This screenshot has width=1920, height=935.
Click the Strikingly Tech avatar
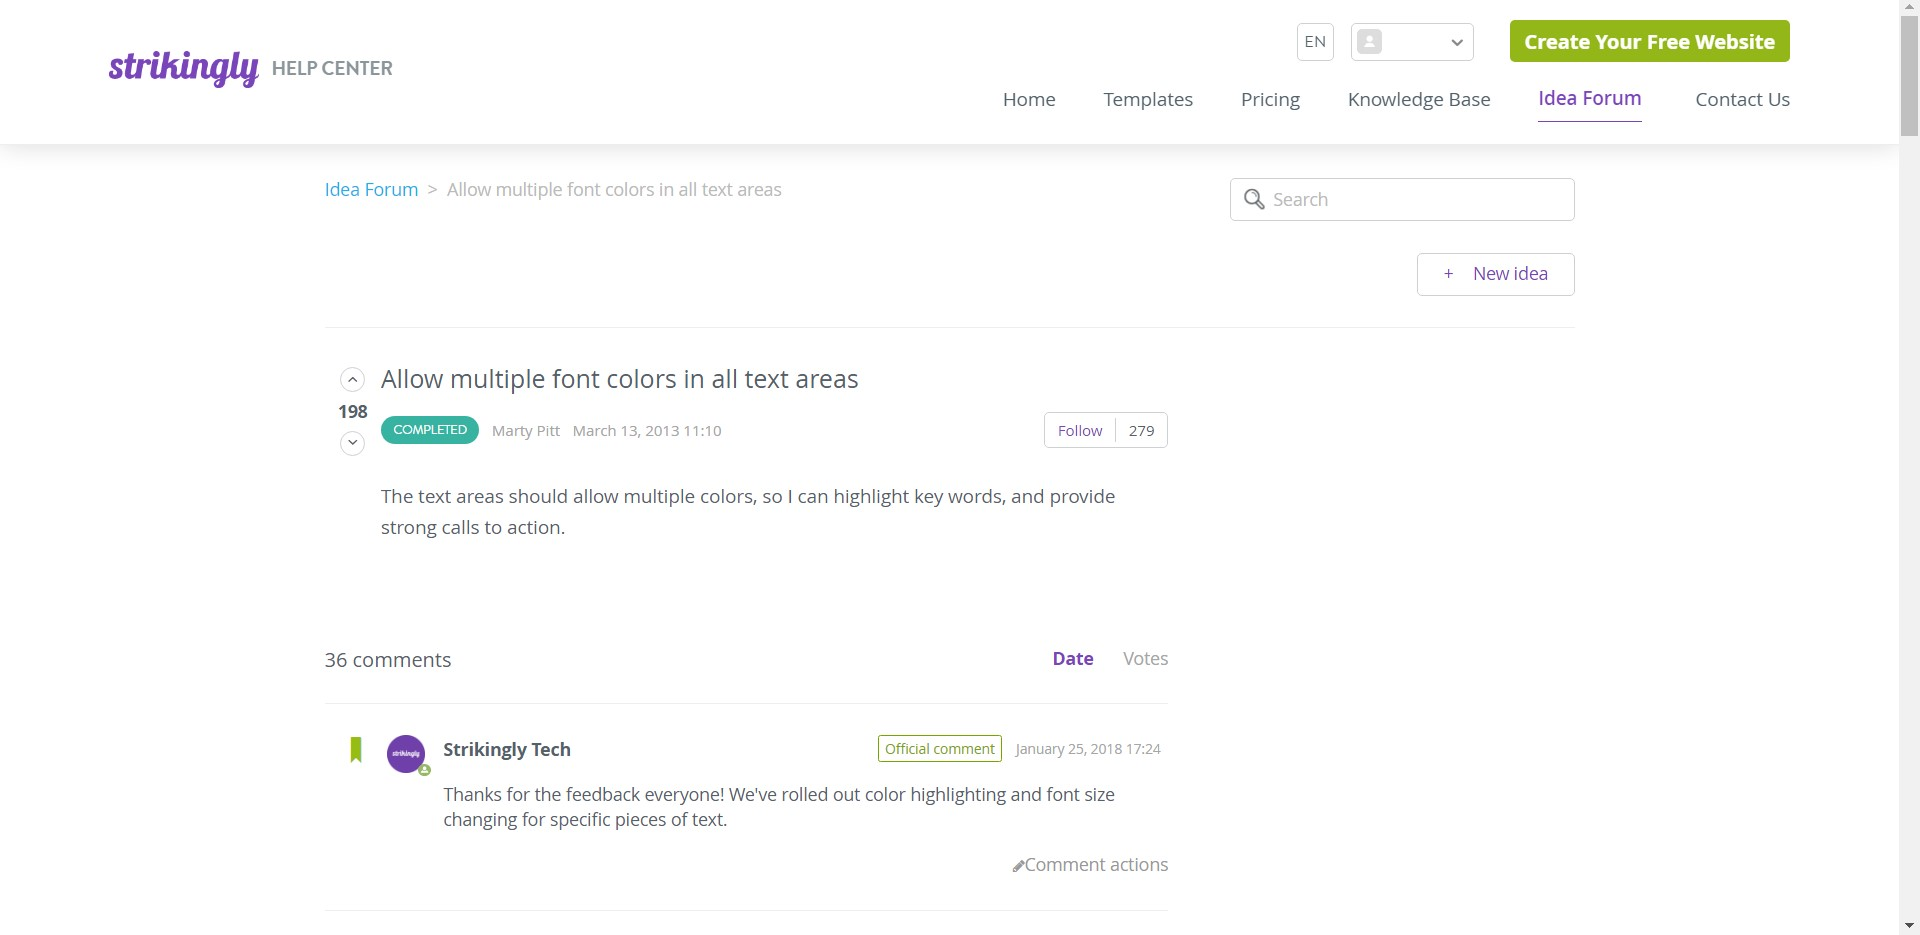click(x=406, y=753)
